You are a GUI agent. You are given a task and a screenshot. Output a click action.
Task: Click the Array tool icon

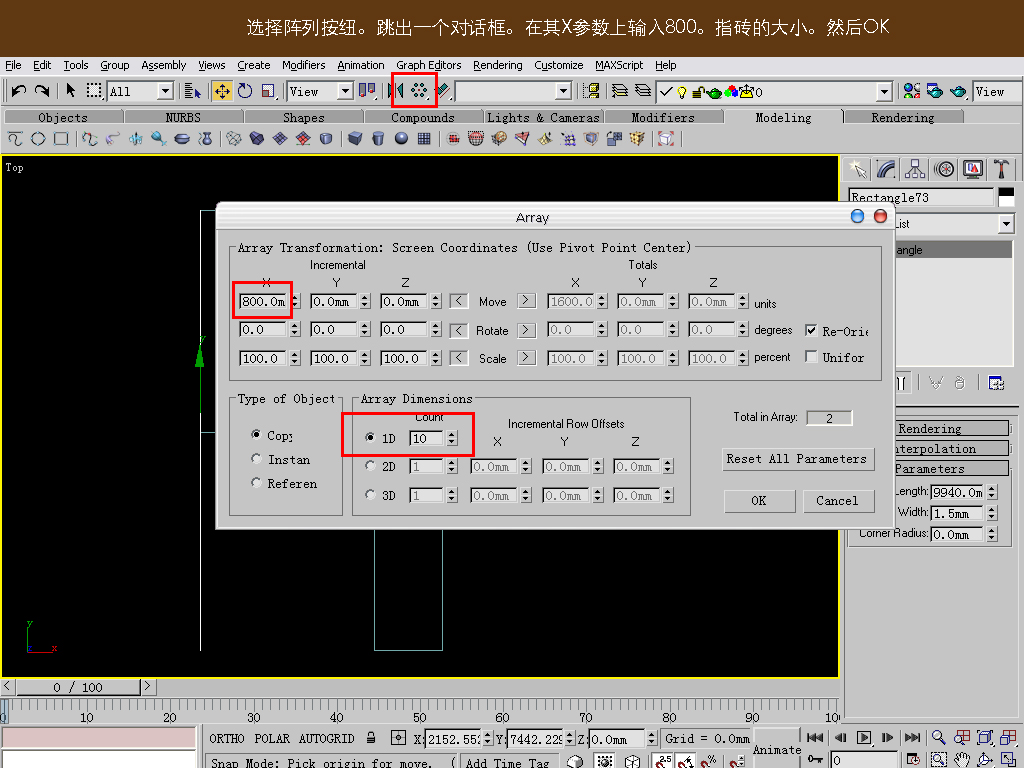click(x=419, y=91)
